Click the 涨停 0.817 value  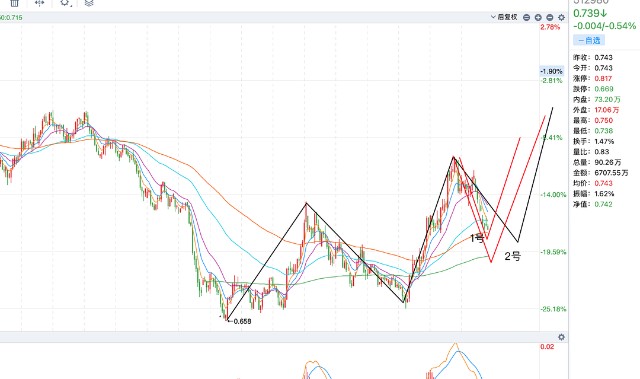[x=603, y=78]
